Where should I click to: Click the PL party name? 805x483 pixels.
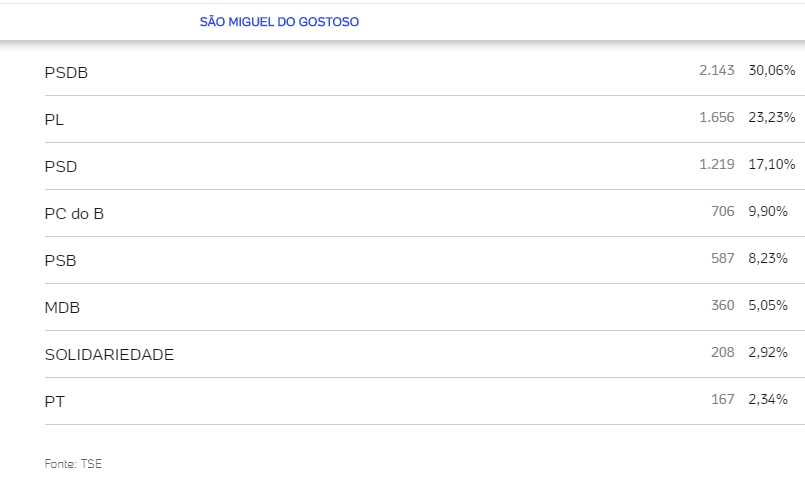(55, 120)
